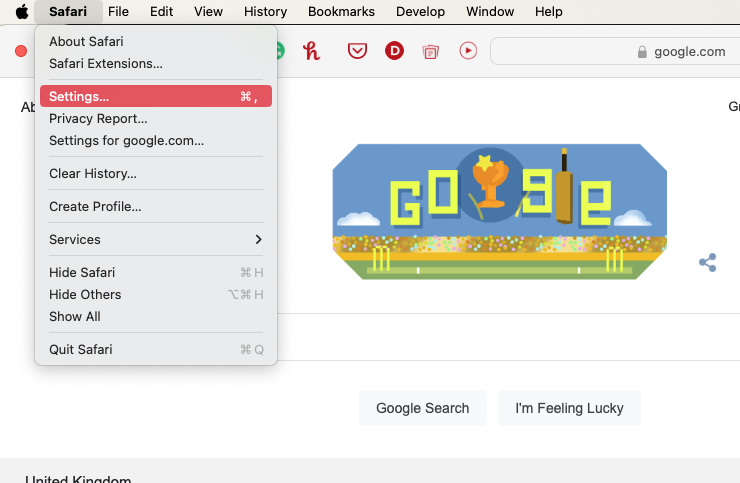Click the doodle share icon

point(707,263)
